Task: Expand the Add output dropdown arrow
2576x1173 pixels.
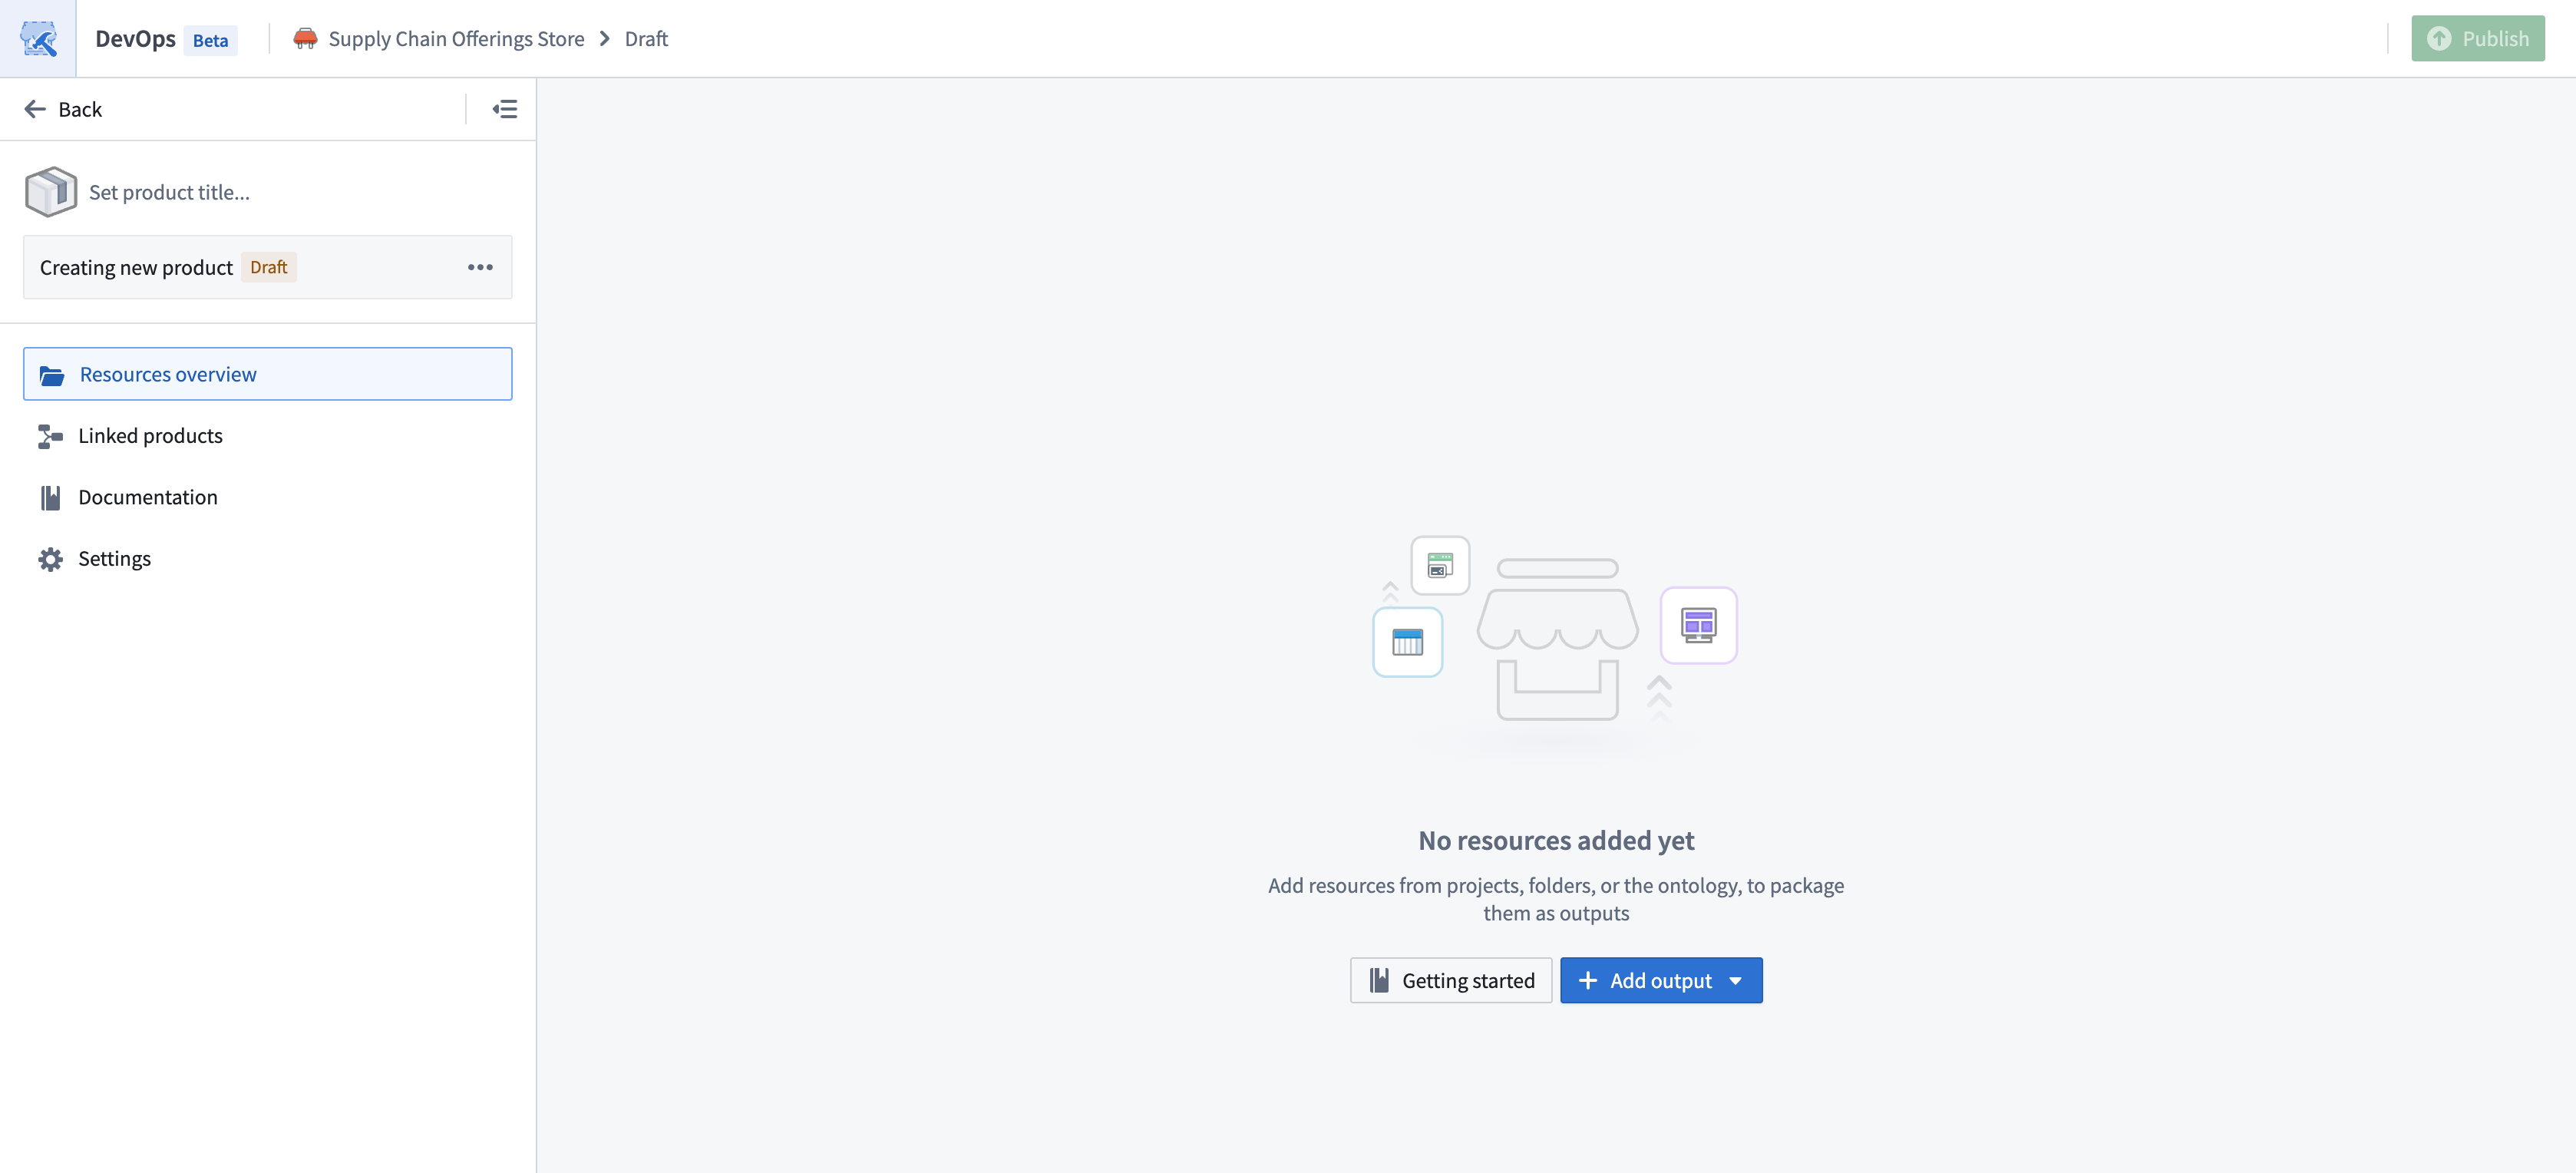Action: pyautogui.click(x=1735, y=981)
